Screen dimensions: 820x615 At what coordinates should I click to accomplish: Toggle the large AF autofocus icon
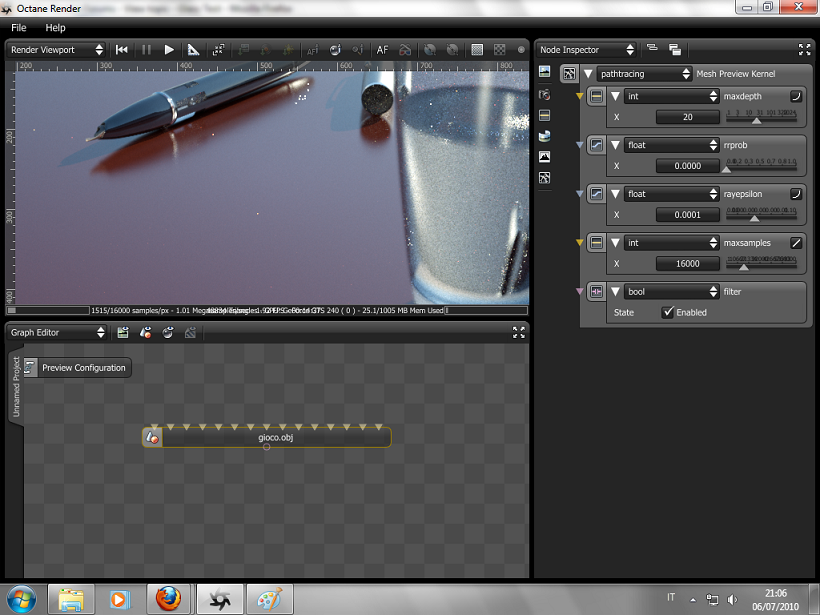click(382, 50)
